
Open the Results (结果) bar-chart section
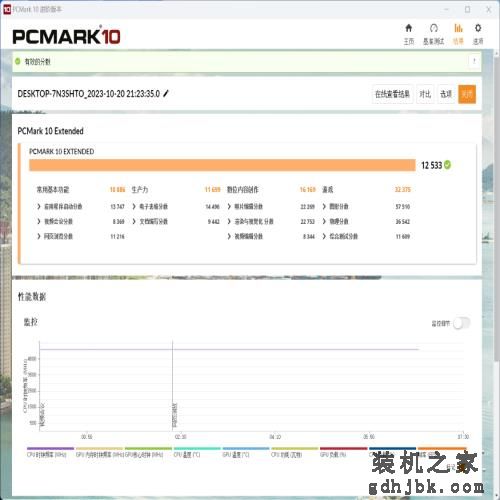point(458,34)
